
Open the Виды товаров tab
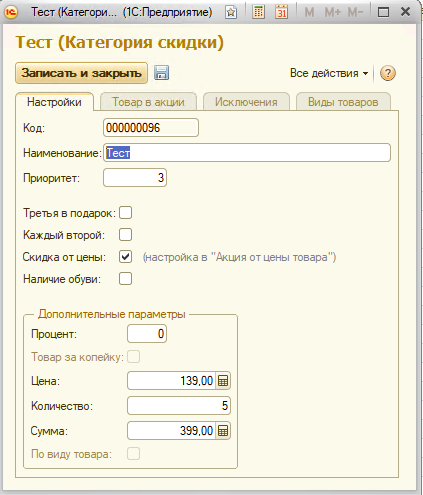[x=343, y=102]
